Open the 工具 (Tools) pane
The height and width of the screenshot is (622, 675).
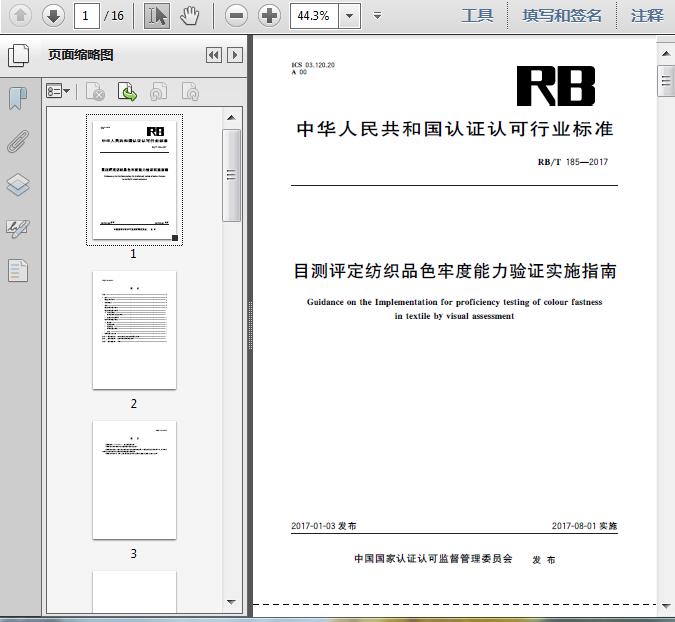point(477,15)
